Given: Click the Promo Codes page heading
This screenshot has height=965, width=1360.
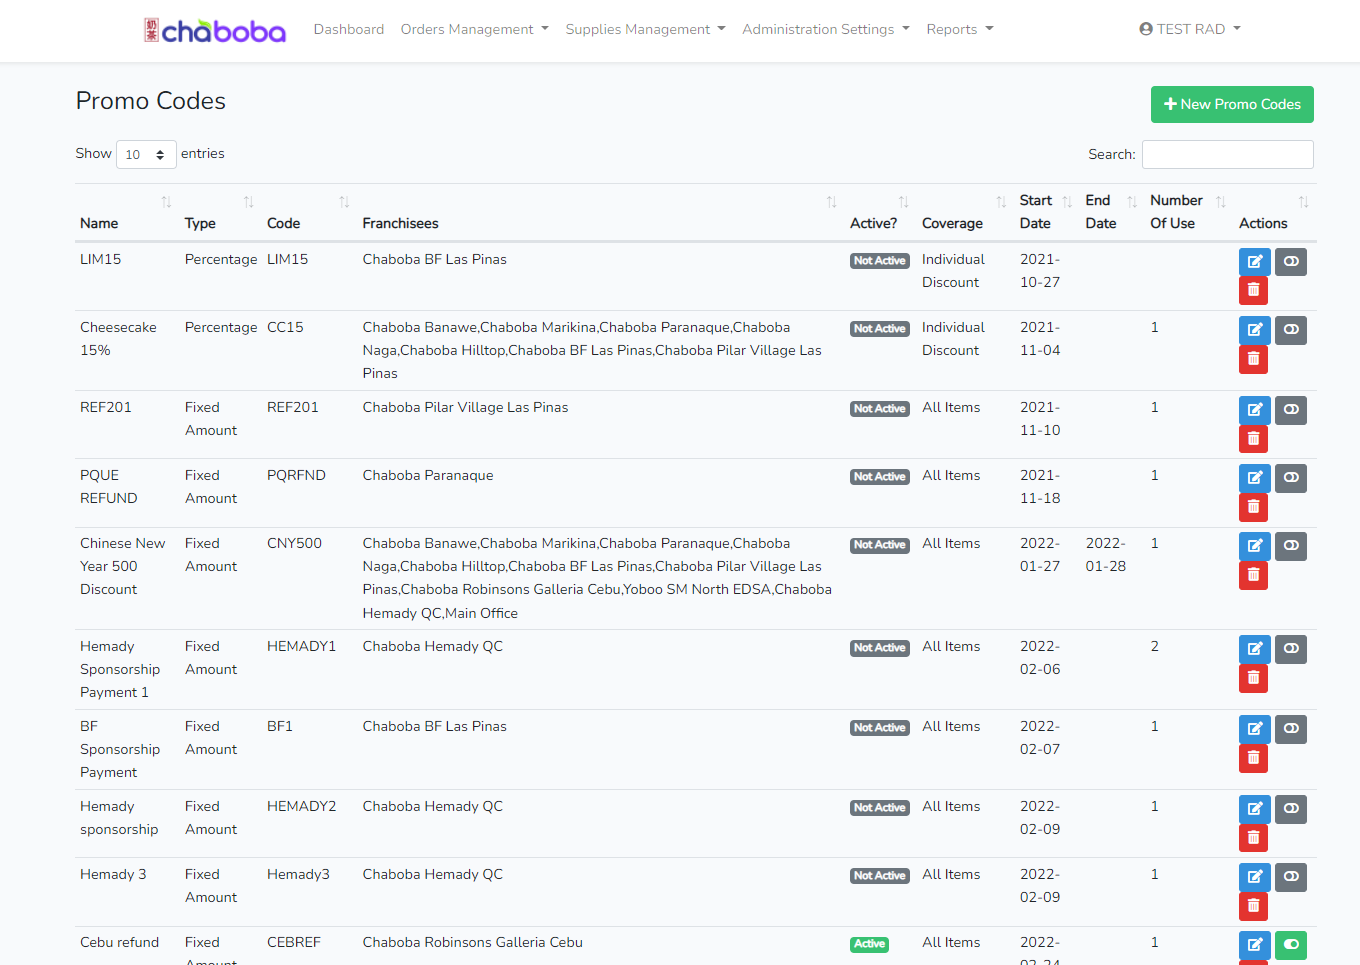Looking at the screenshot, I should coord(151,101).
